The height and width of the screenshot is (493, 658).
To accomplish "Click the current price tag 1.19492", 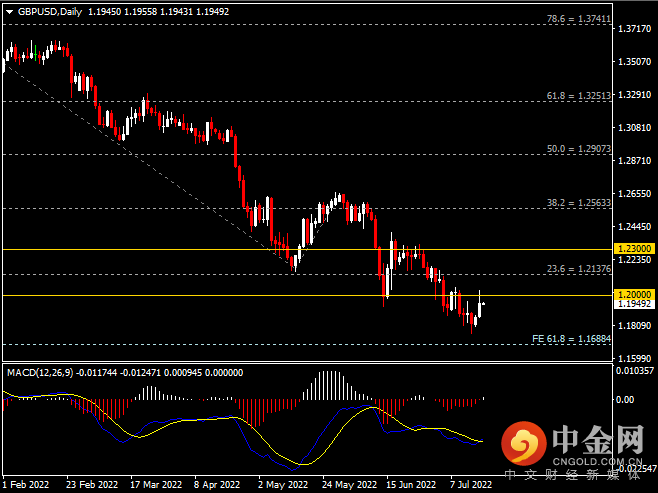I will point(634,304).
